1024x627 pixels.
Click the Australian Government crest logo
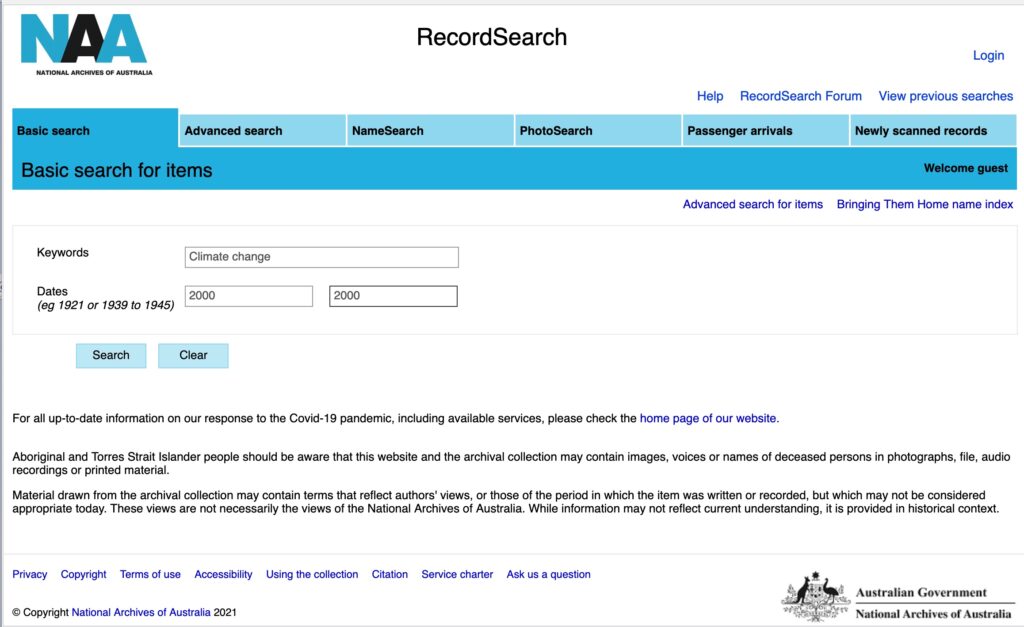[815, 598]
